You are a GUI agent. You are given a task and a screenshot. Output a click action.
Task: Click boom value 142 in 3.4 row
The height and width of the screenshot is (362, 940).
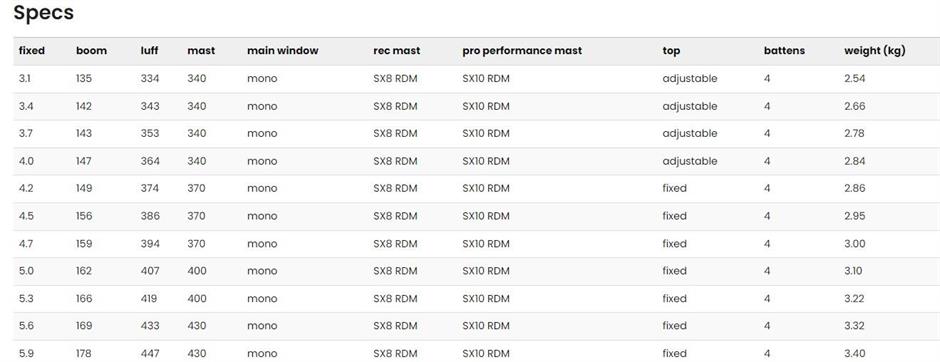[x=84, y=106]
